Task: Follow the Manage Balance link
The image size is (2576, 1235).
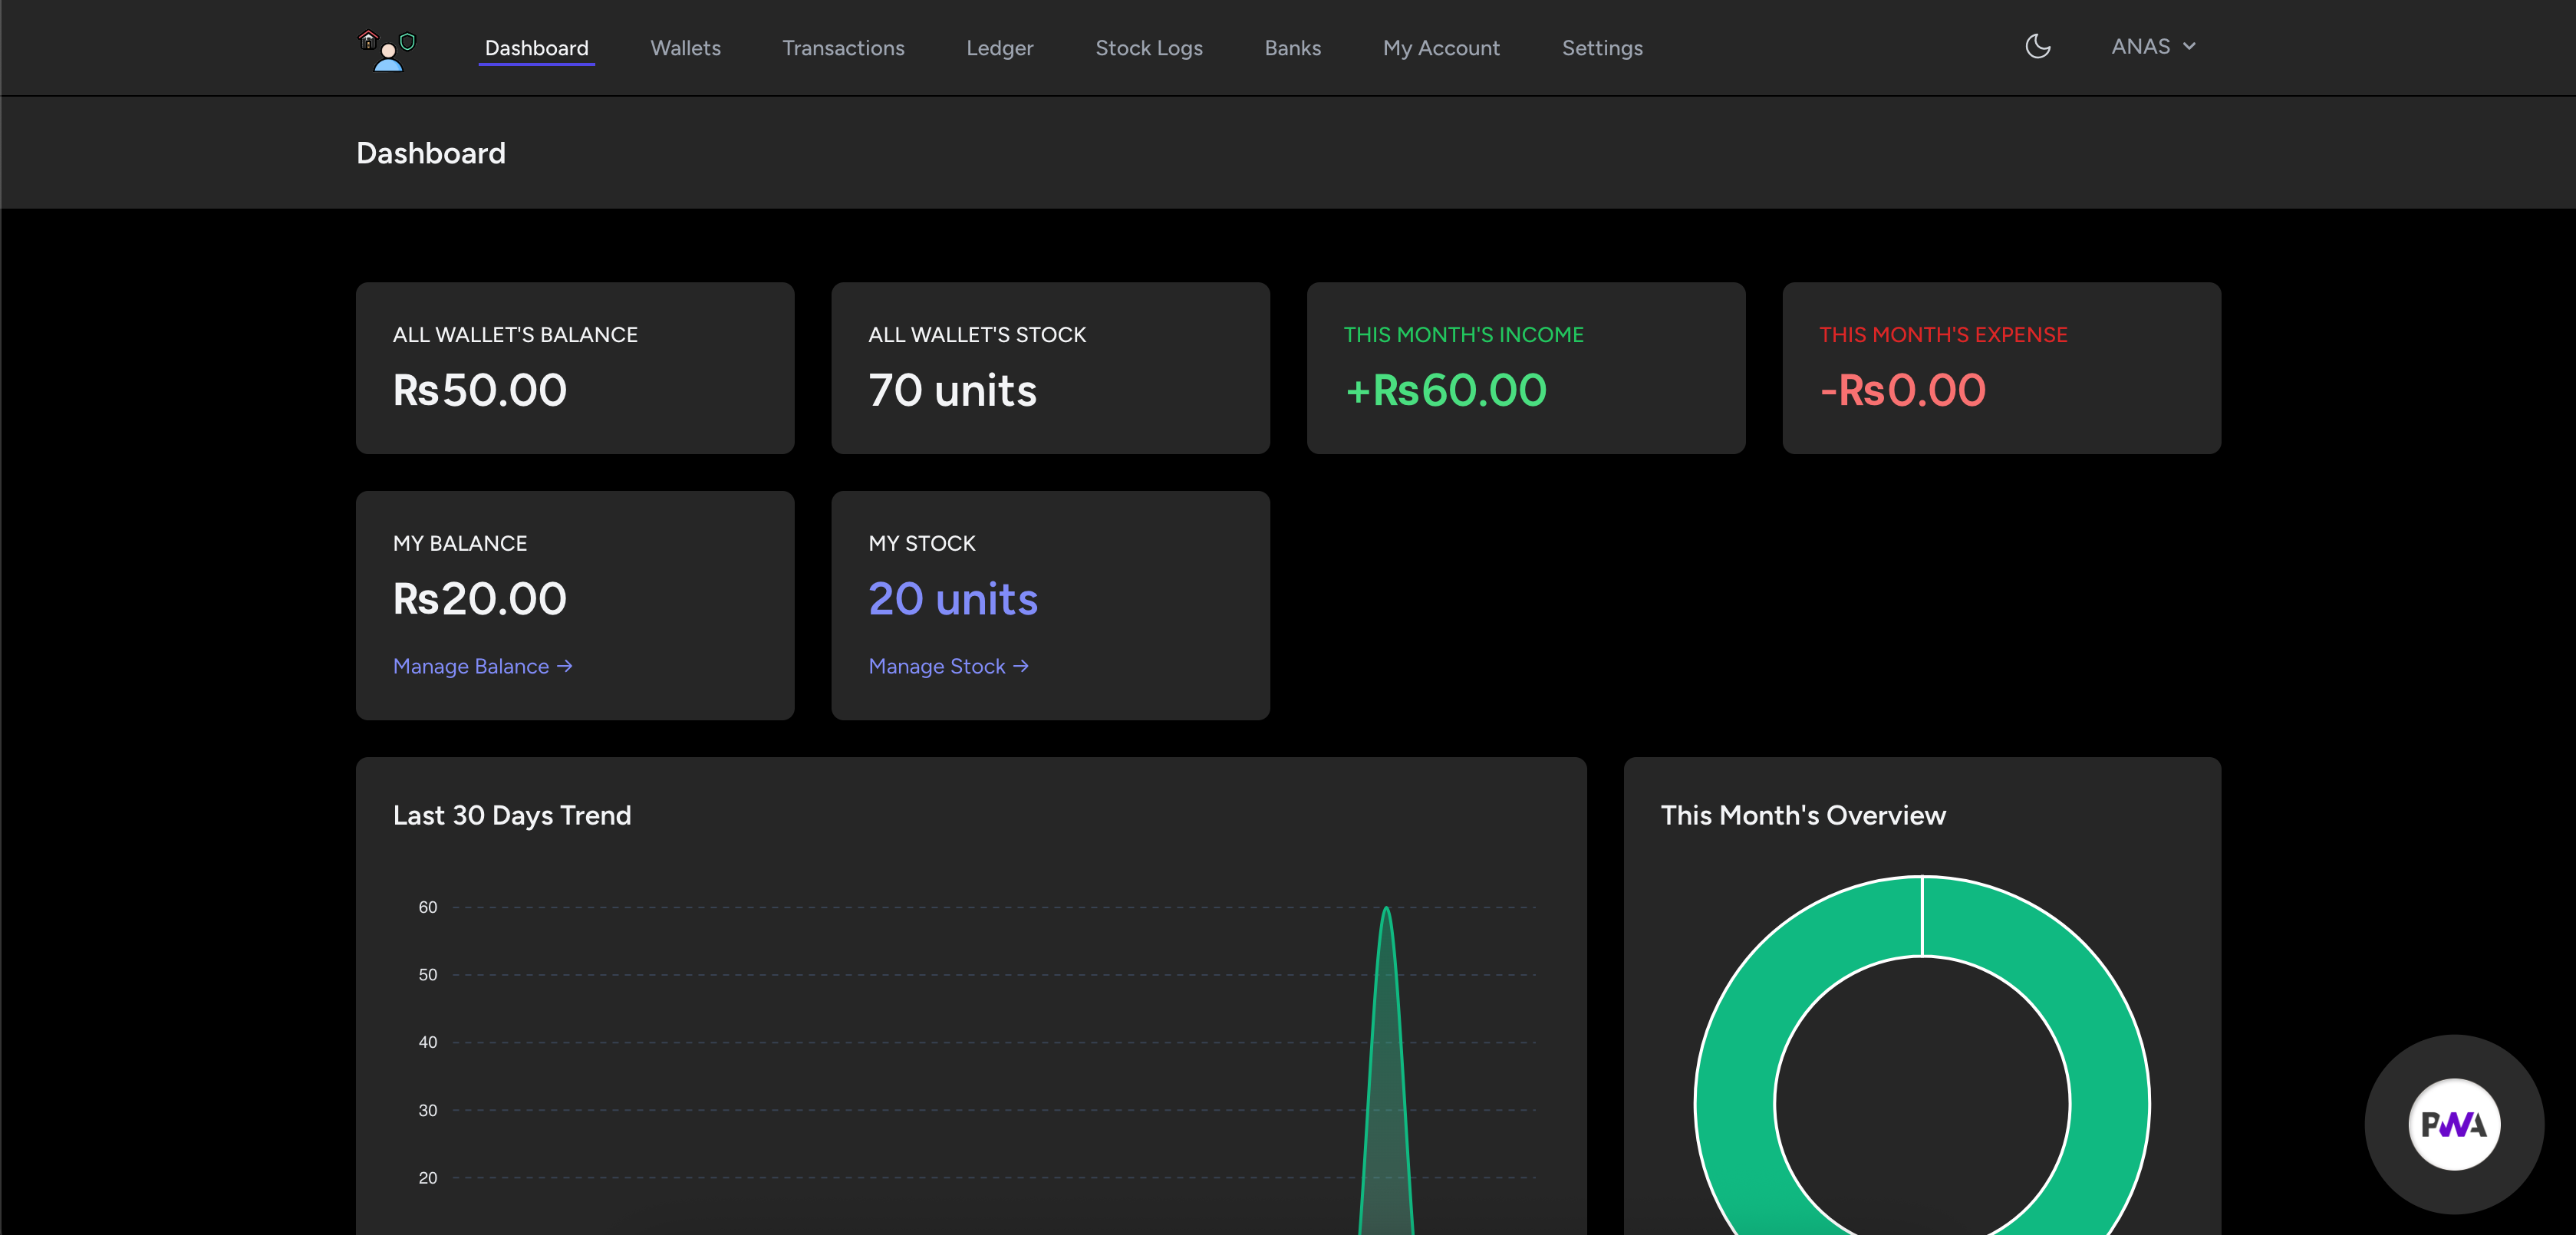Action: [470, 666]
